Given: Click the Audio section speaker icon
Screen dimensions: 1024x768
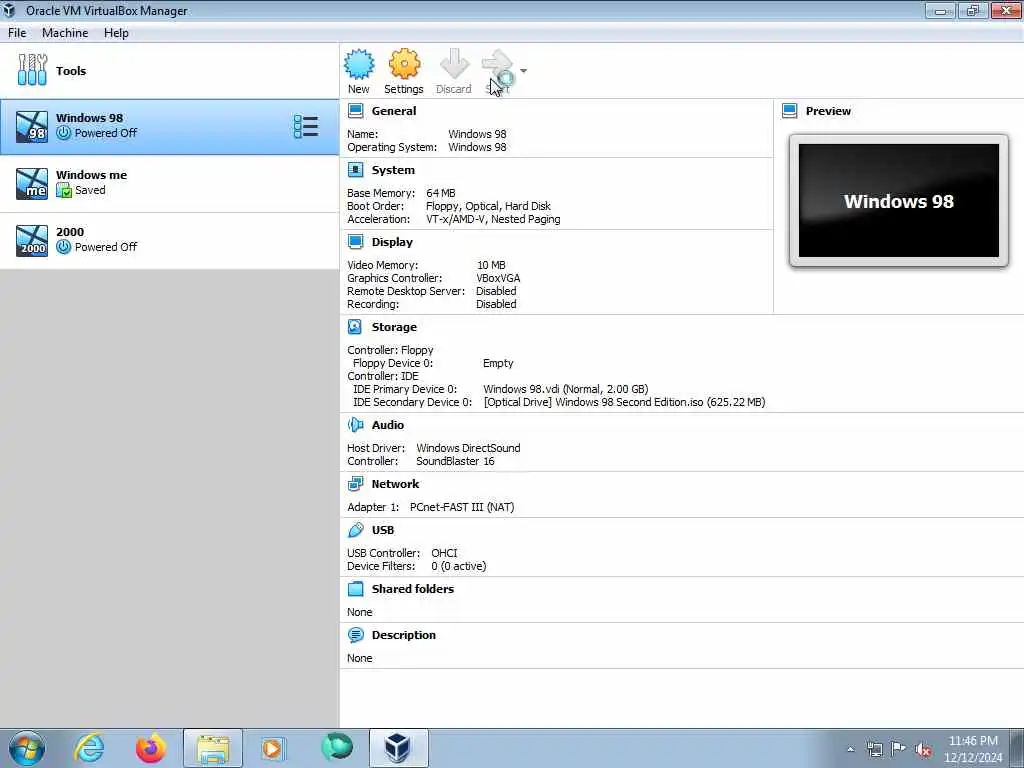Looking at the screenshot, I should pos(355,425).
